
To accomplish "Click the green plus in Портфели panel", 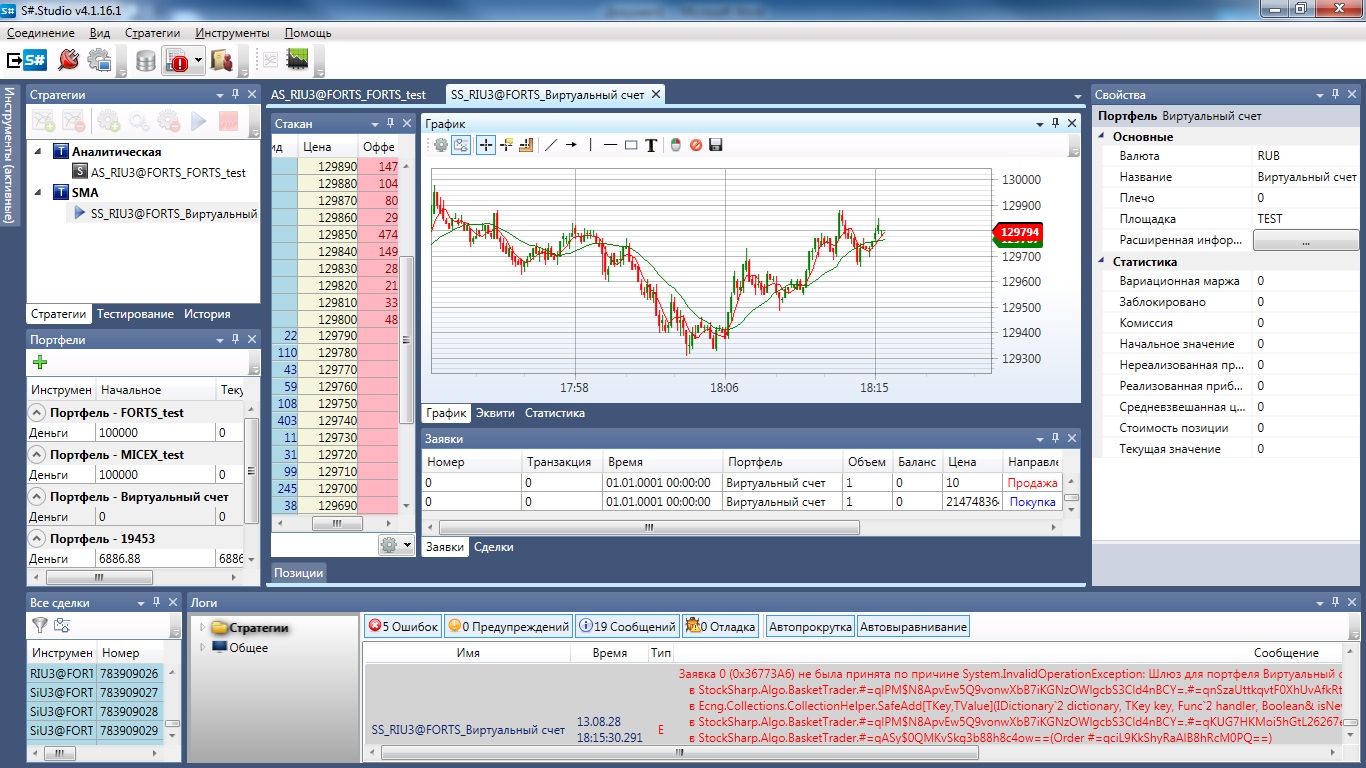I will tap(40, 362).
